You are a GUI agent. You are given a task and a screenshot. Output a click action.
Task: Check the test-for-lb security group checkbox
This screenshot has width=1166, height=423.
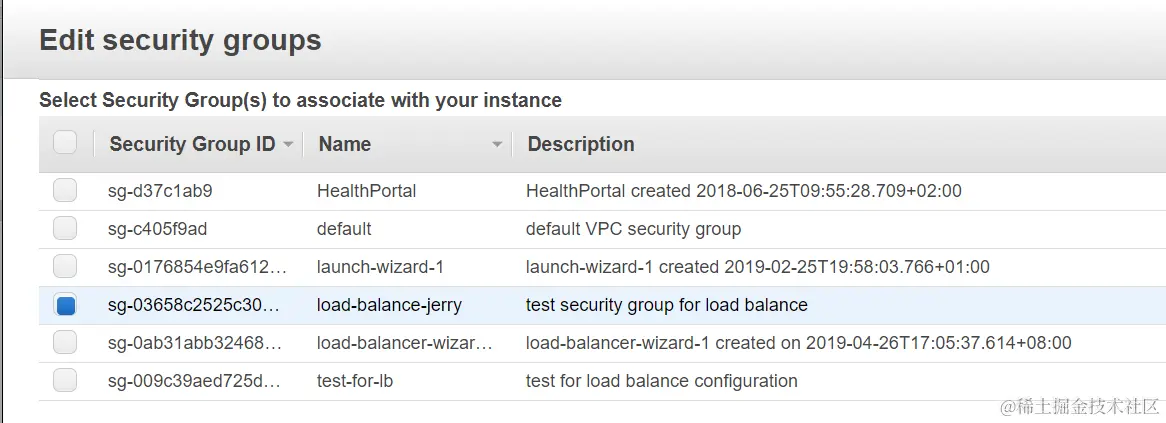[65, 381]
